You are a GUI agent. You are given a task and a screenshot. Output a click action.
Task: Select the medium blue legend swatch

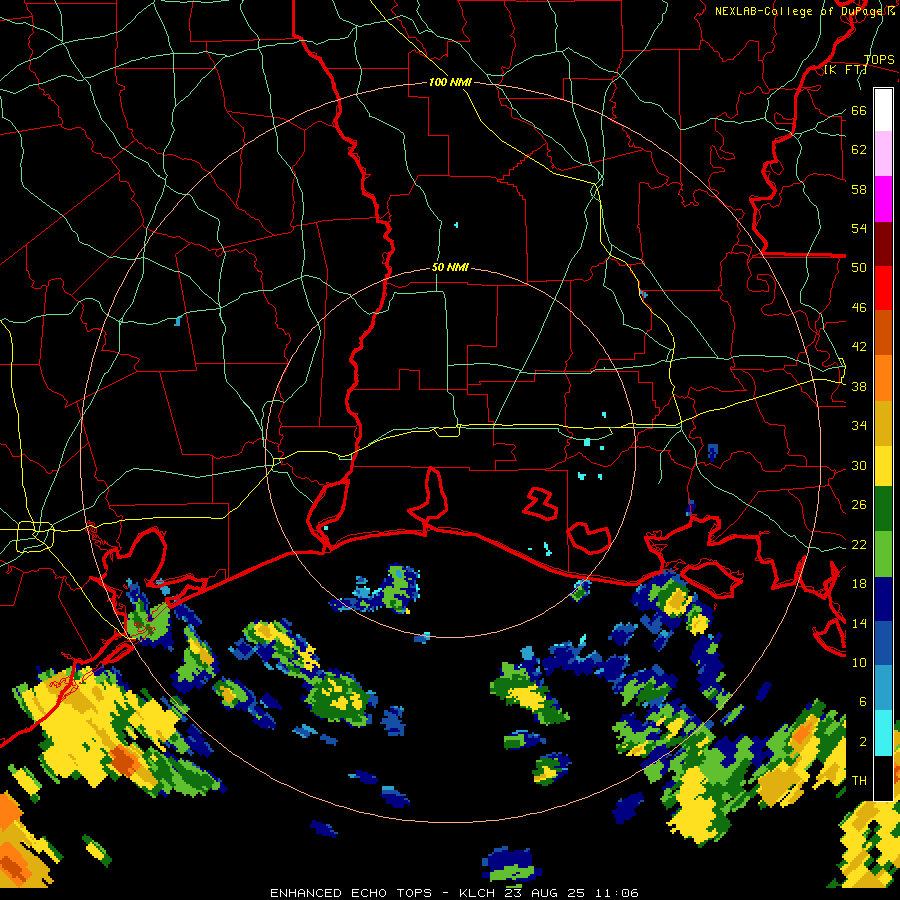(x=883, y=643)
